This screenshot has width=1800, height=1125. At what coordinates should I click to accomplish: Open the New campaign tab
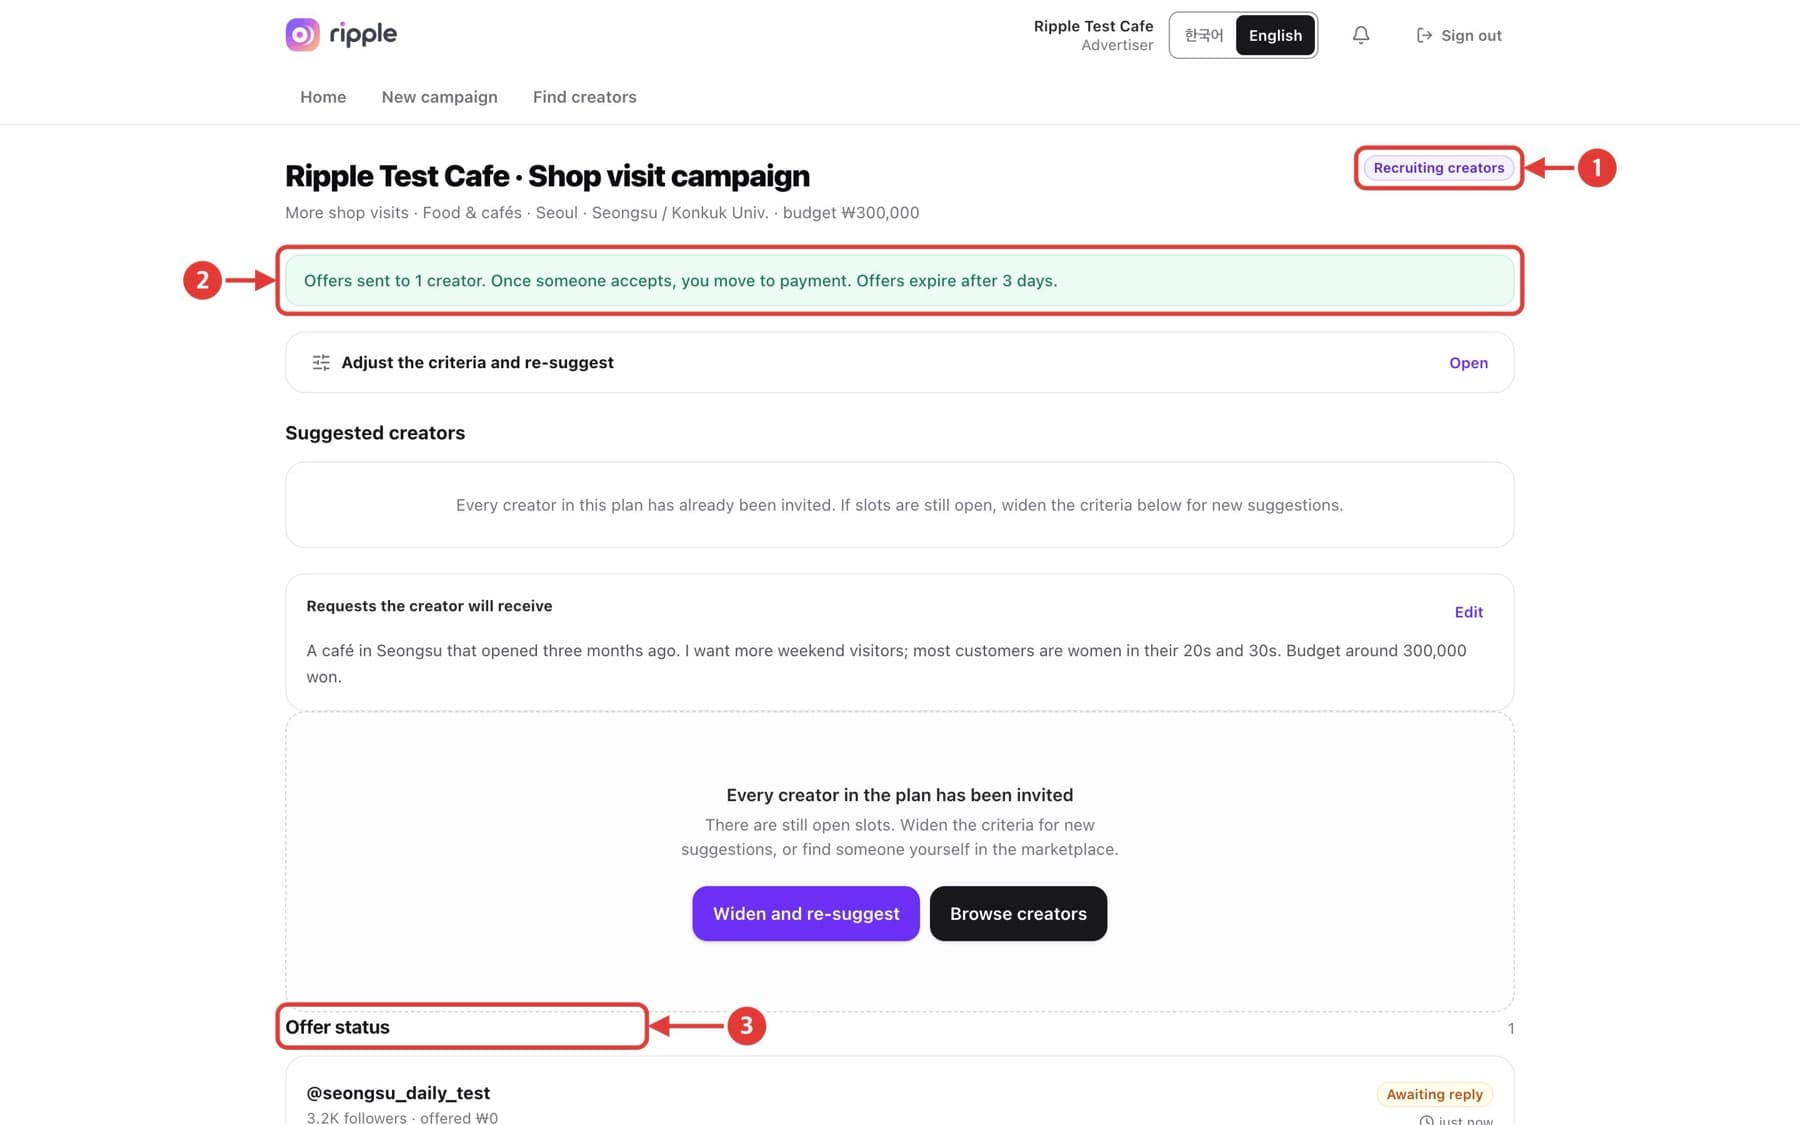(x=439, y=97)
